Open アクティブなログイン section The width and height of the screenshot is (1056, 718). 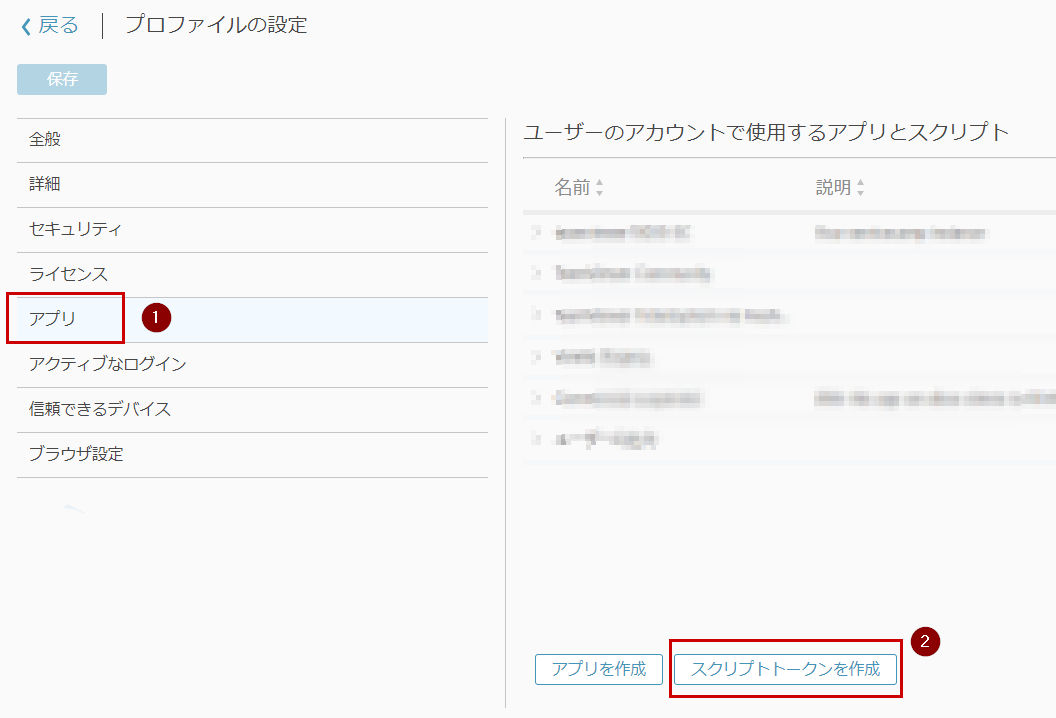point(253,364)
